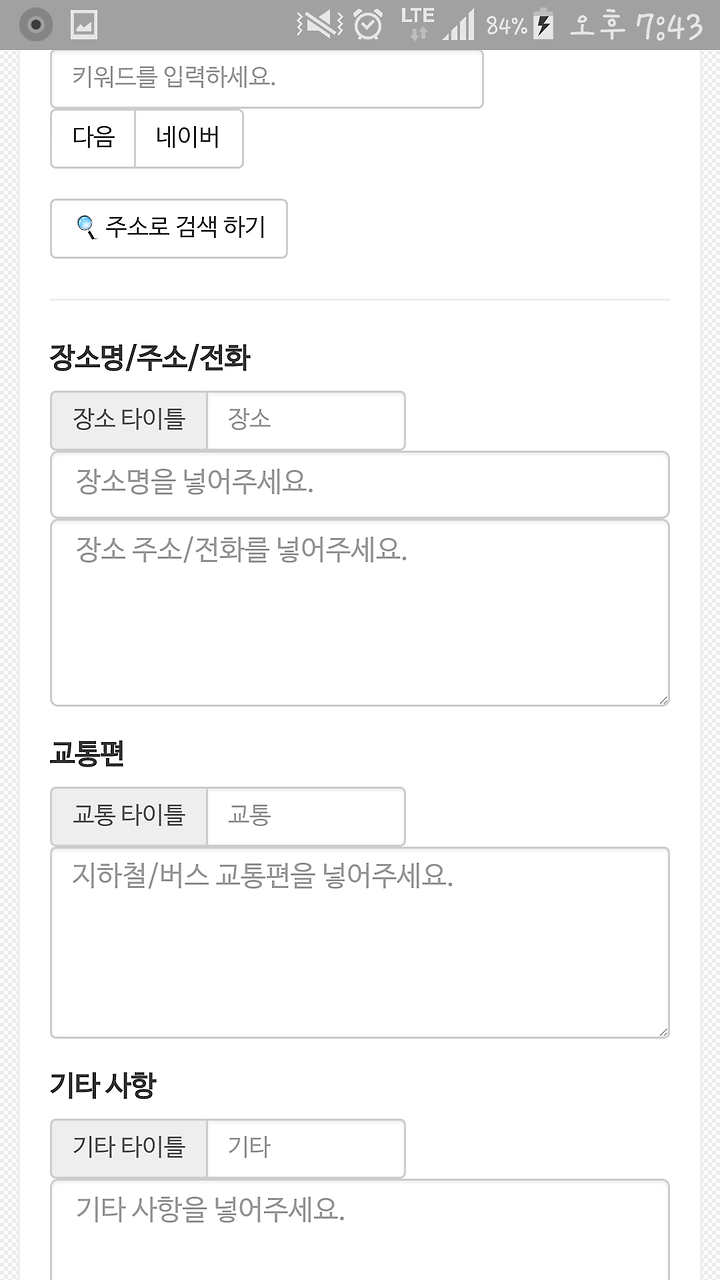Viewport: 720px width, 1280px height.
Task: Click the 기타 사항을 넣어주세요 textarea
Action: click(360, 1230)
